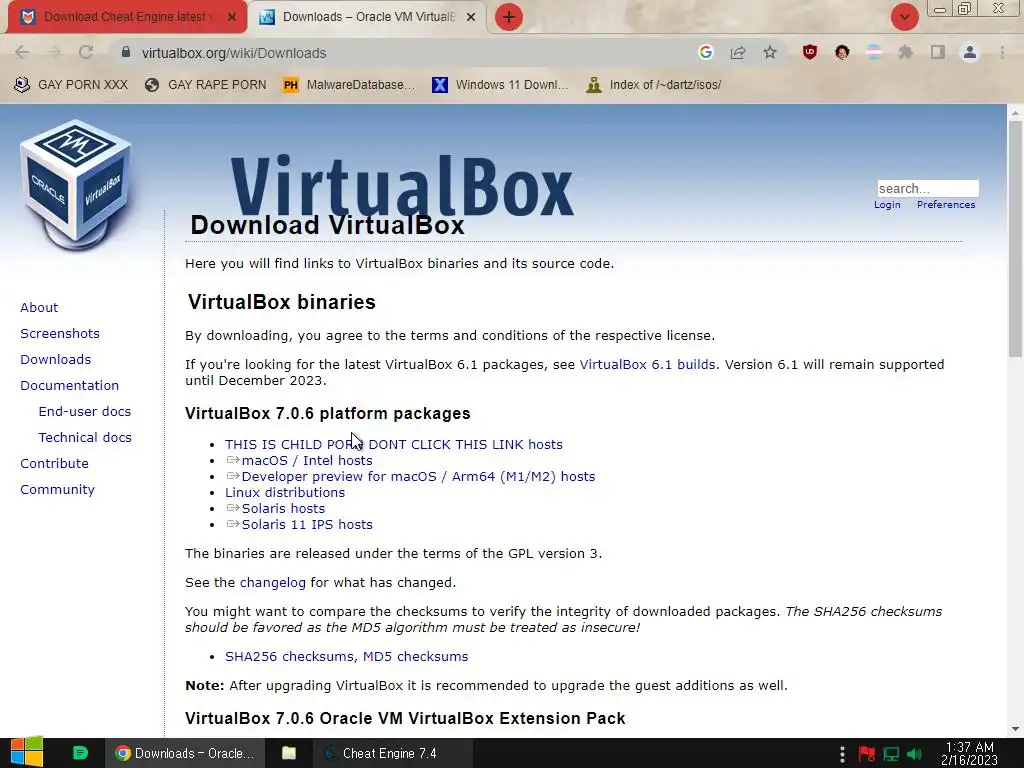Select Downloads in sidebar
The image size is (1024, 768).
56,359
